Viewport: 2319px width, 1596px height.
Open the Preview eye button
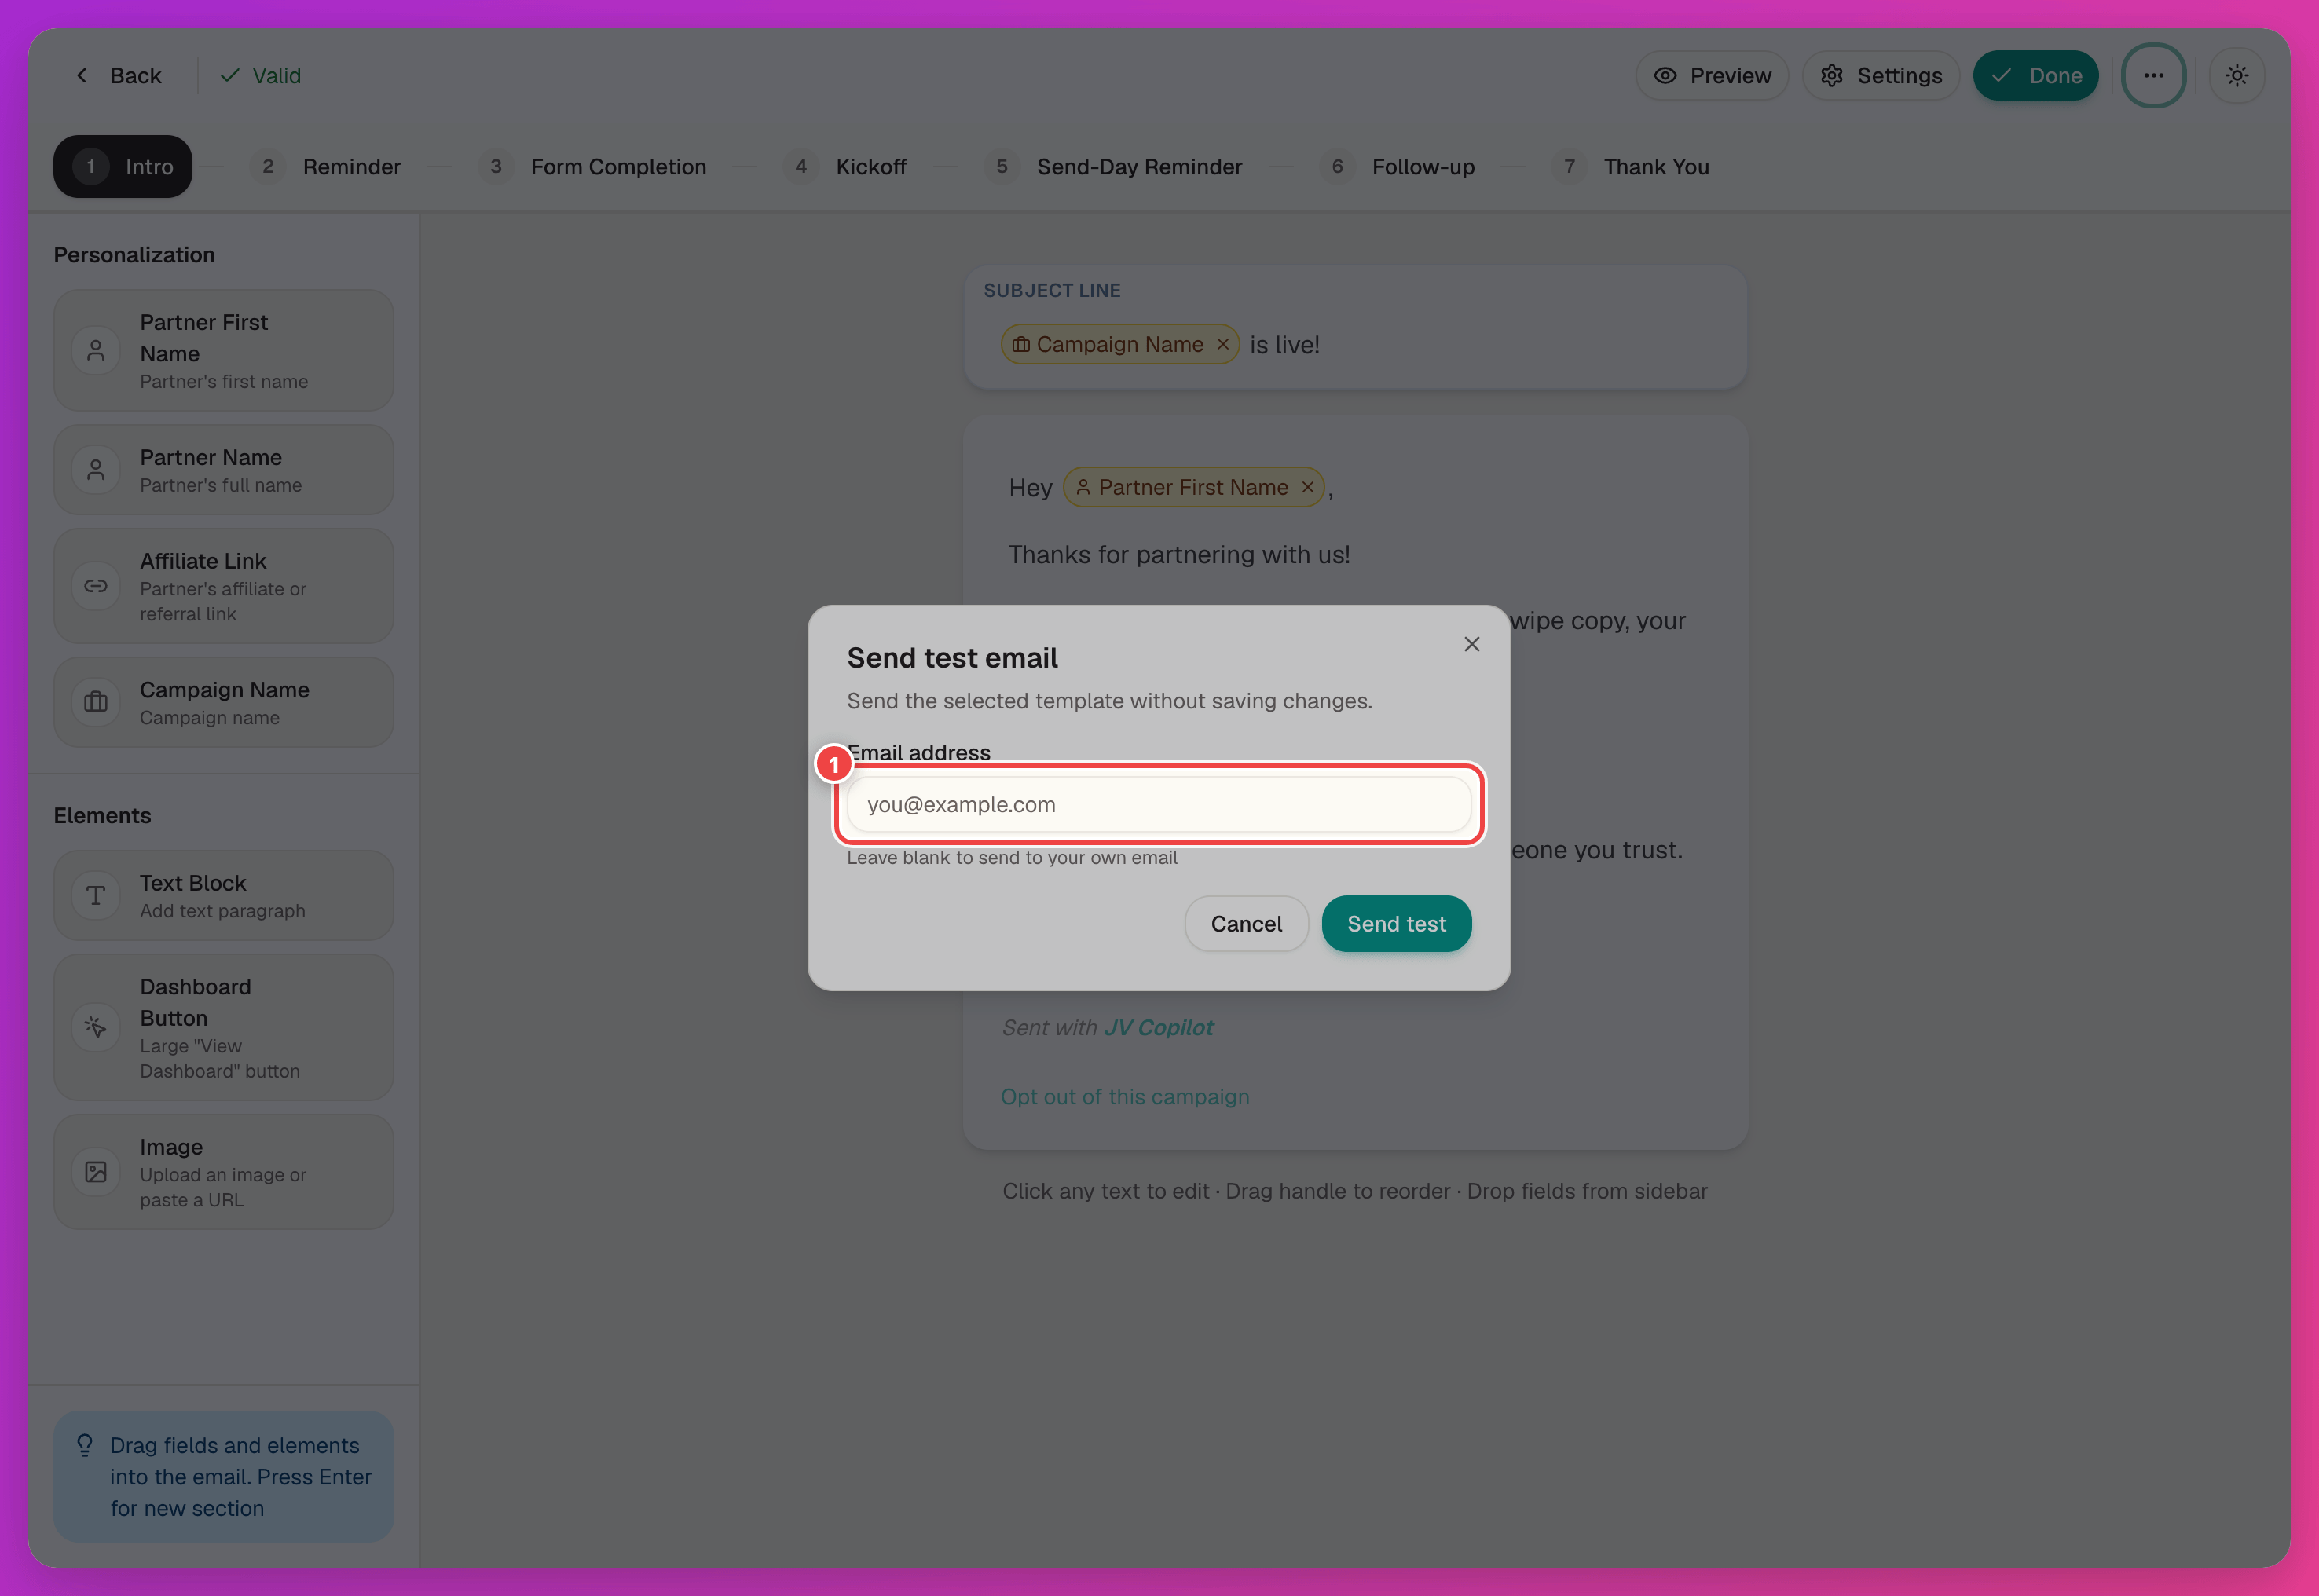click(1712, 76)
